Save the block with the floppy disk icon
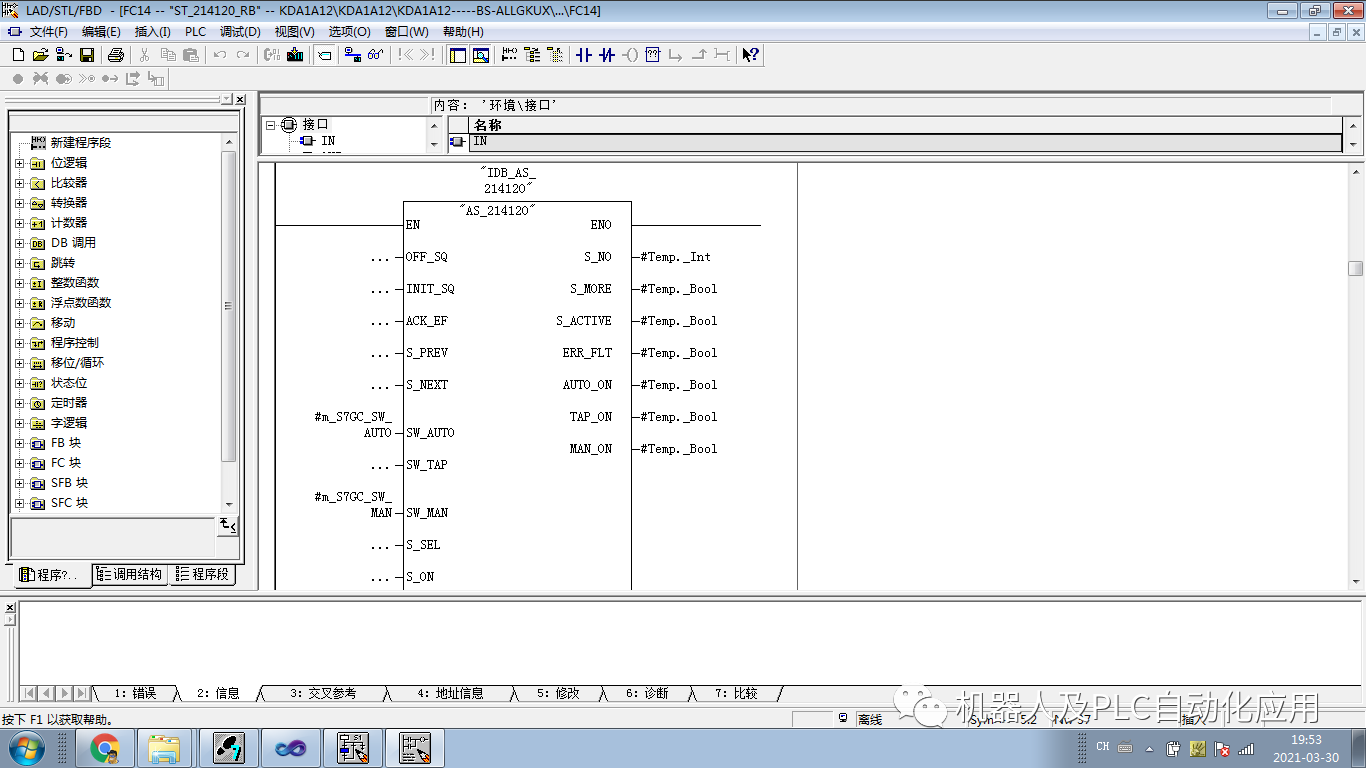Viewport: 1366px width, 768px height. coord(87,55)
